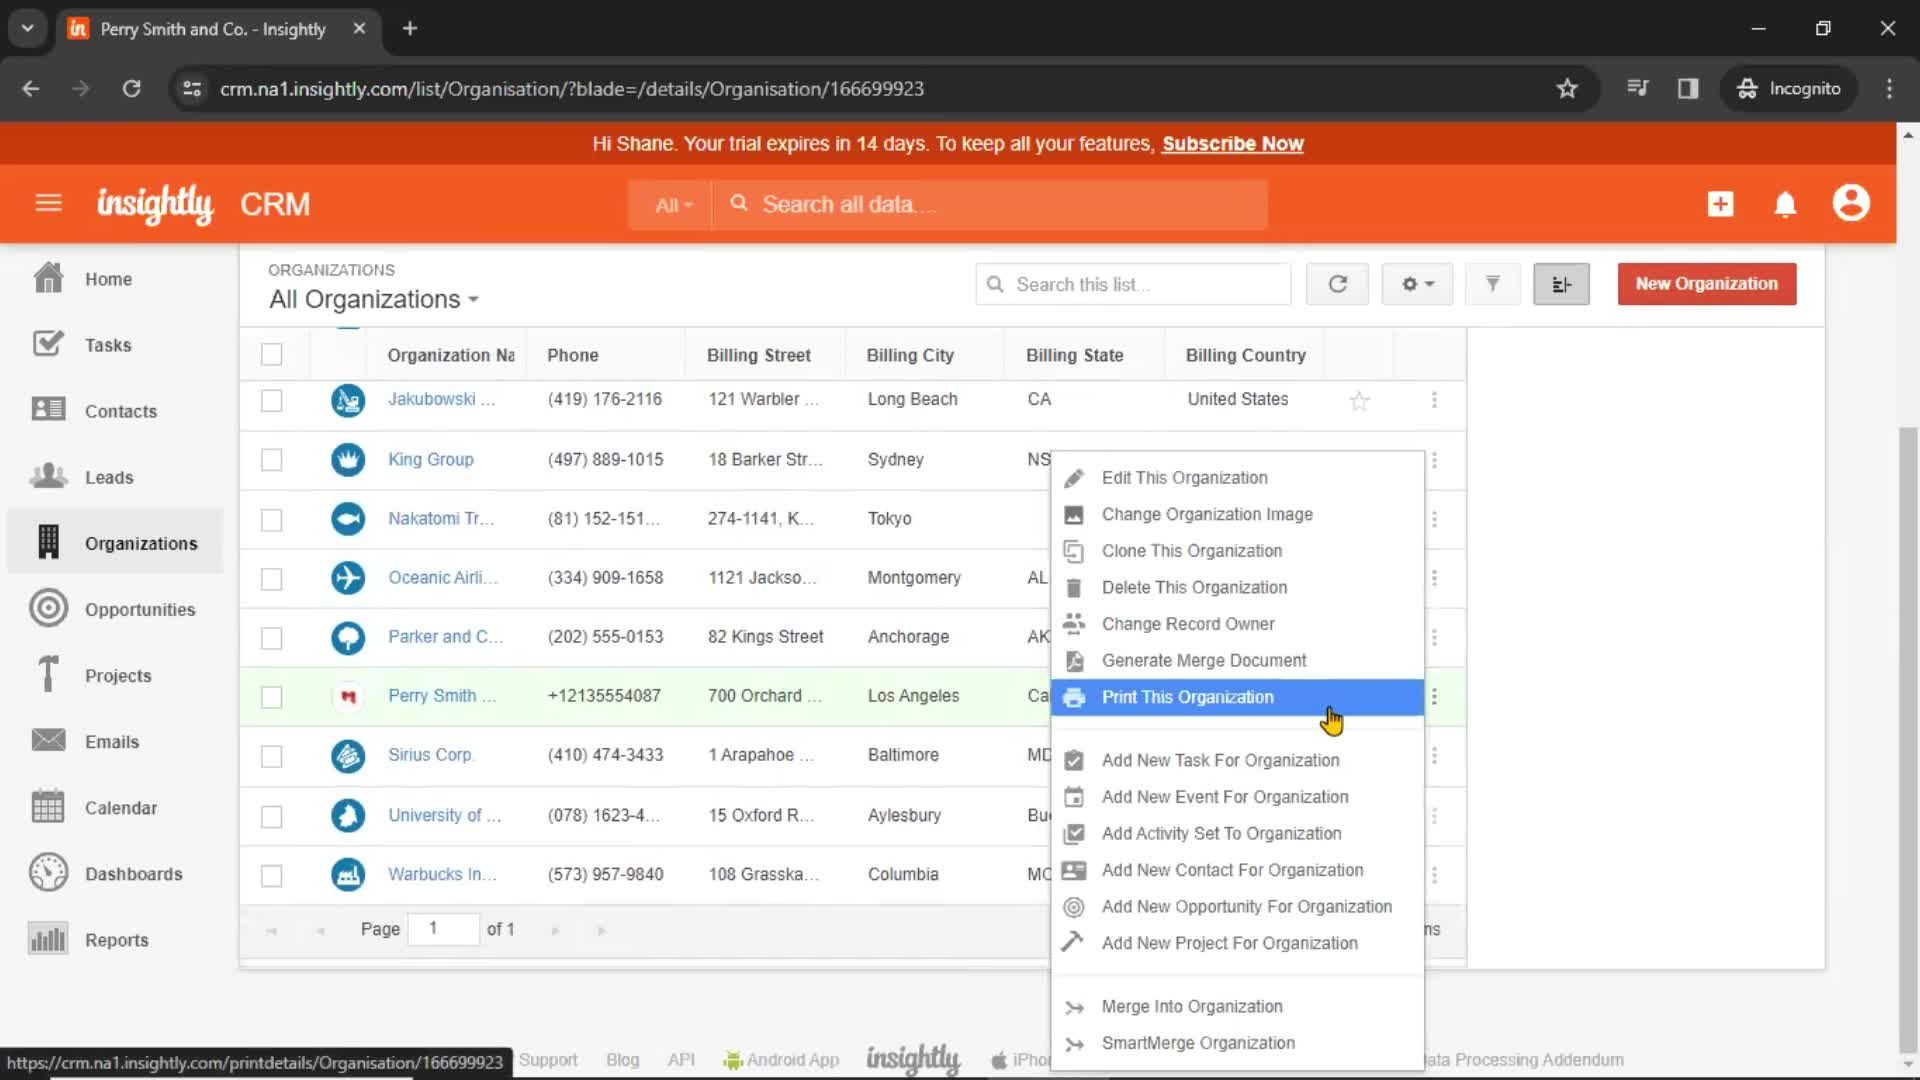
Task: Check the Warbucks Industries row checkbox
Action: [x=271, y=876]
